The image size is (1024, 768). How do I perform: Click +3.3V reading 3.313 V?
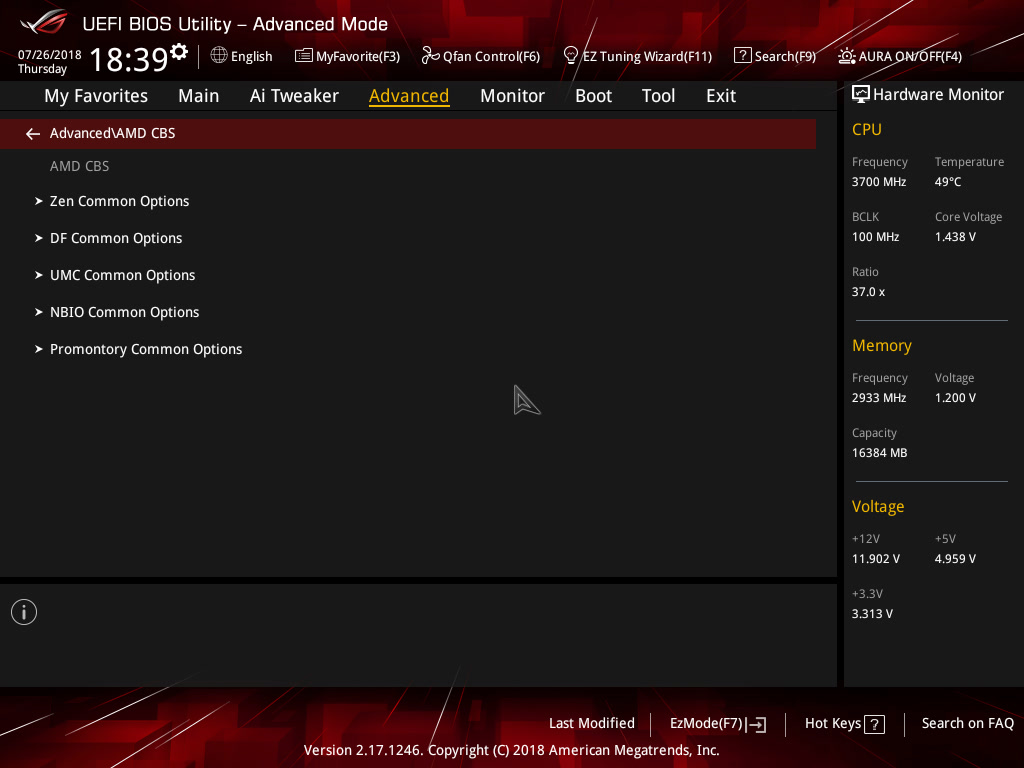[x=872, y=614]
